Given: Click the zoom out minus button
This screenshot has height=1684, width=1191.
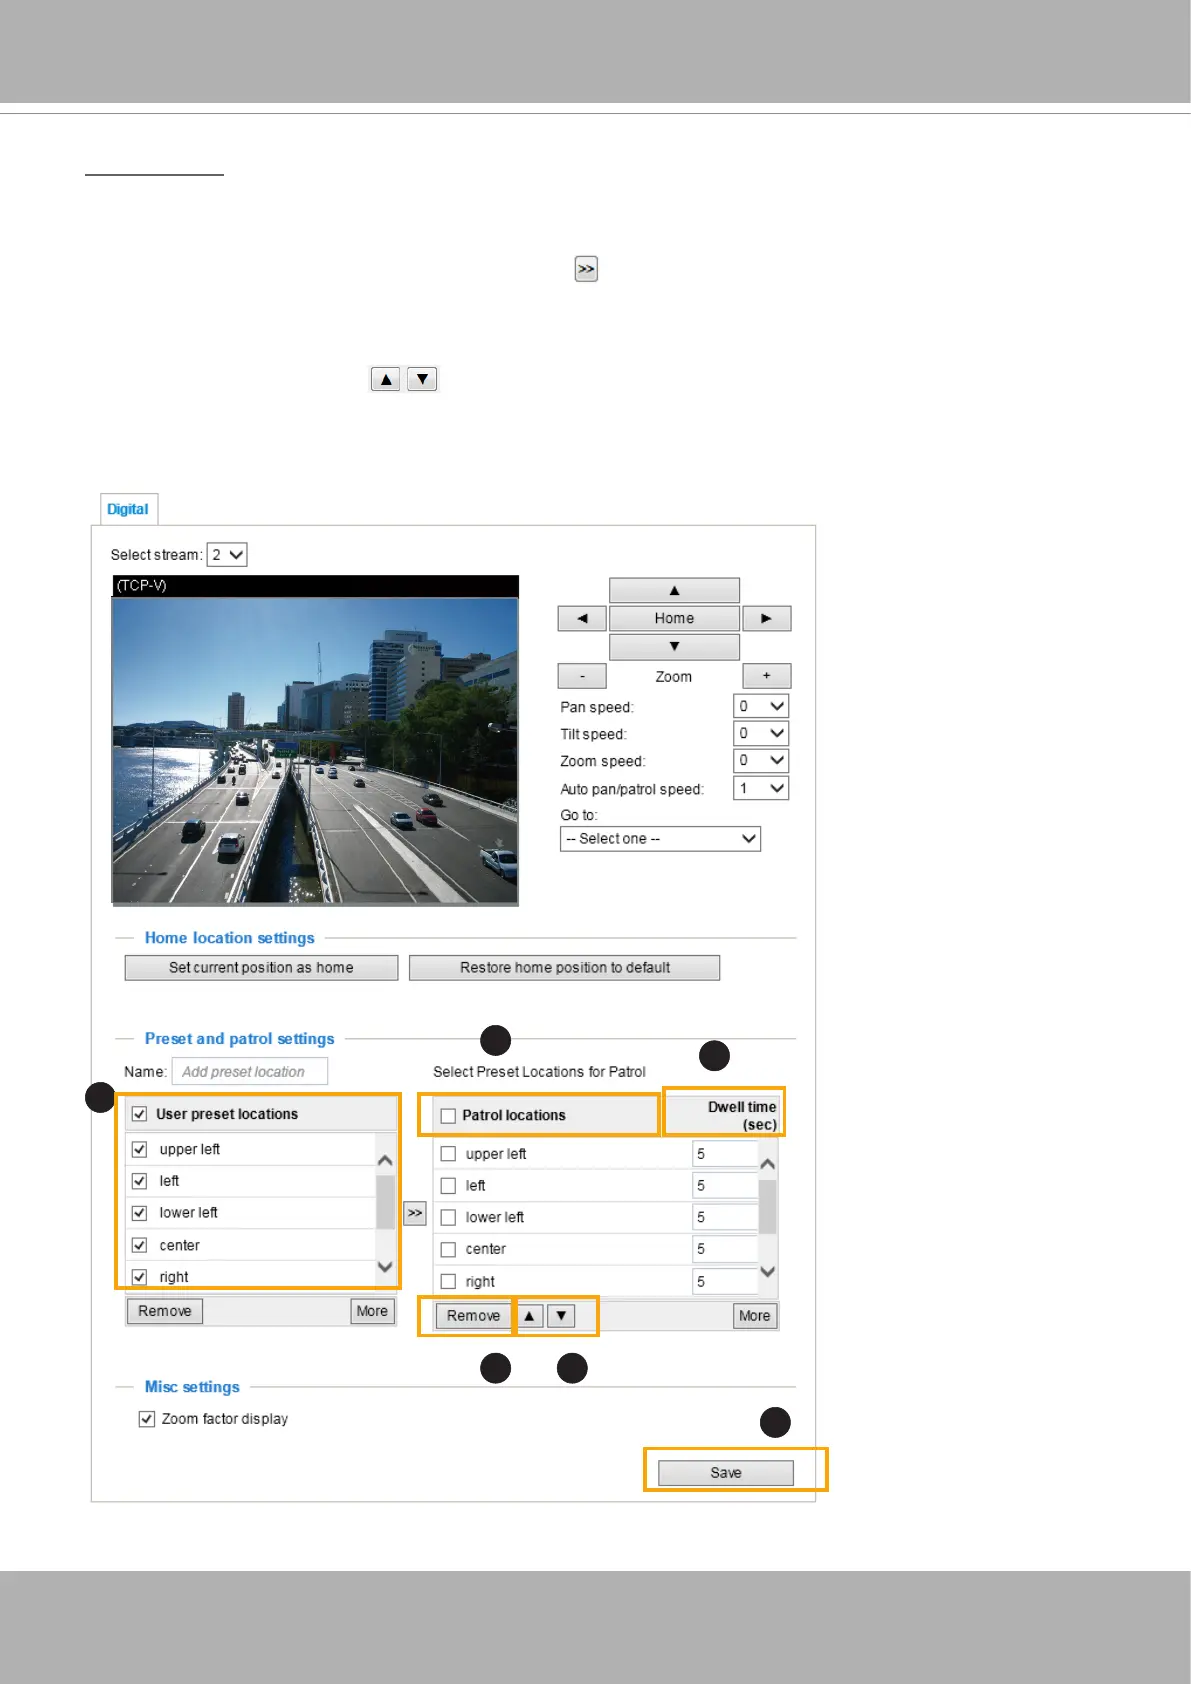Looking at the screenshot, I should (582, 677).
